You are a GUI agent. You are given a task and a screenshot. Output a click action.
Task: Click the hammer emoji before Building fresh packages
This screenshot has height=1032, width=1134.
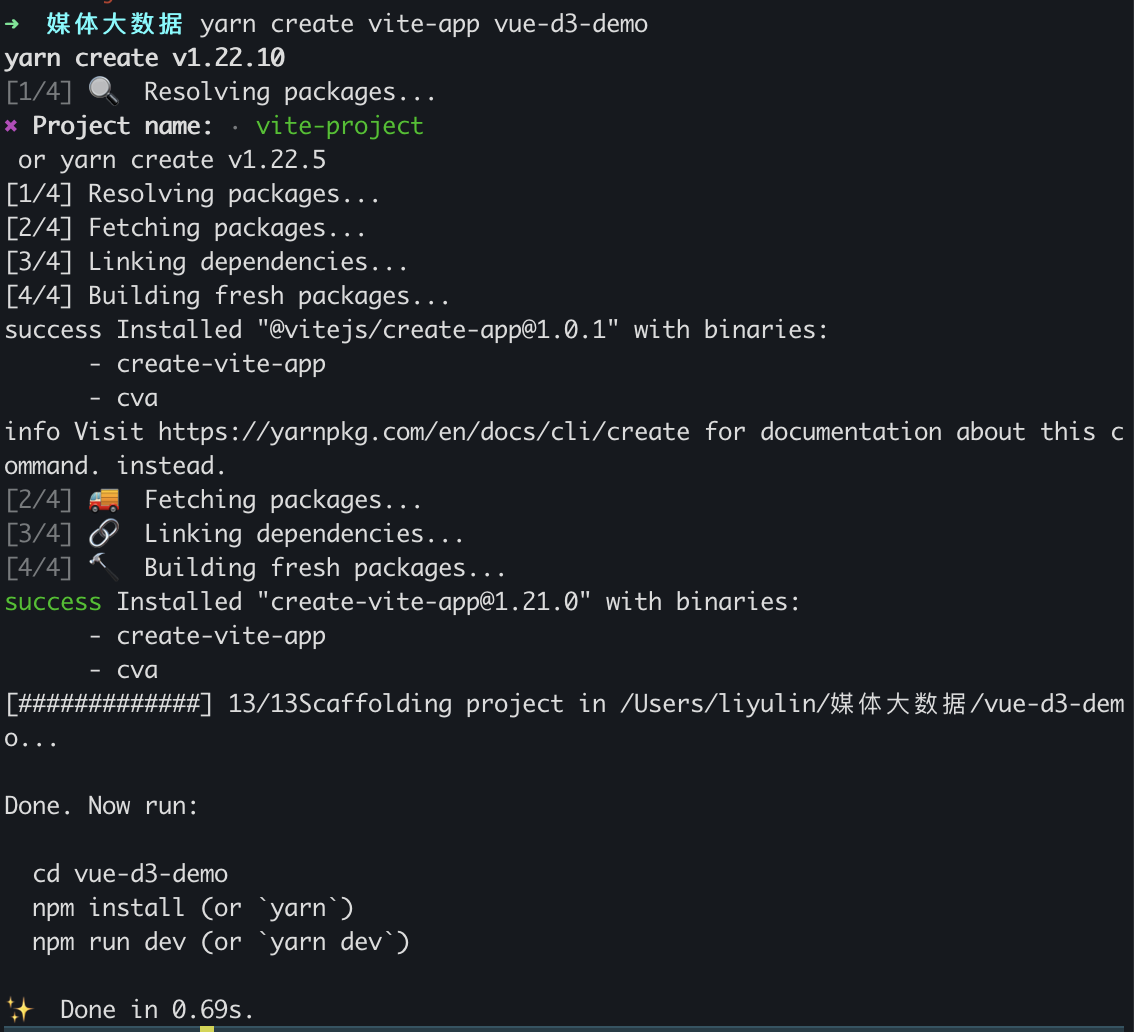[103, 568]
